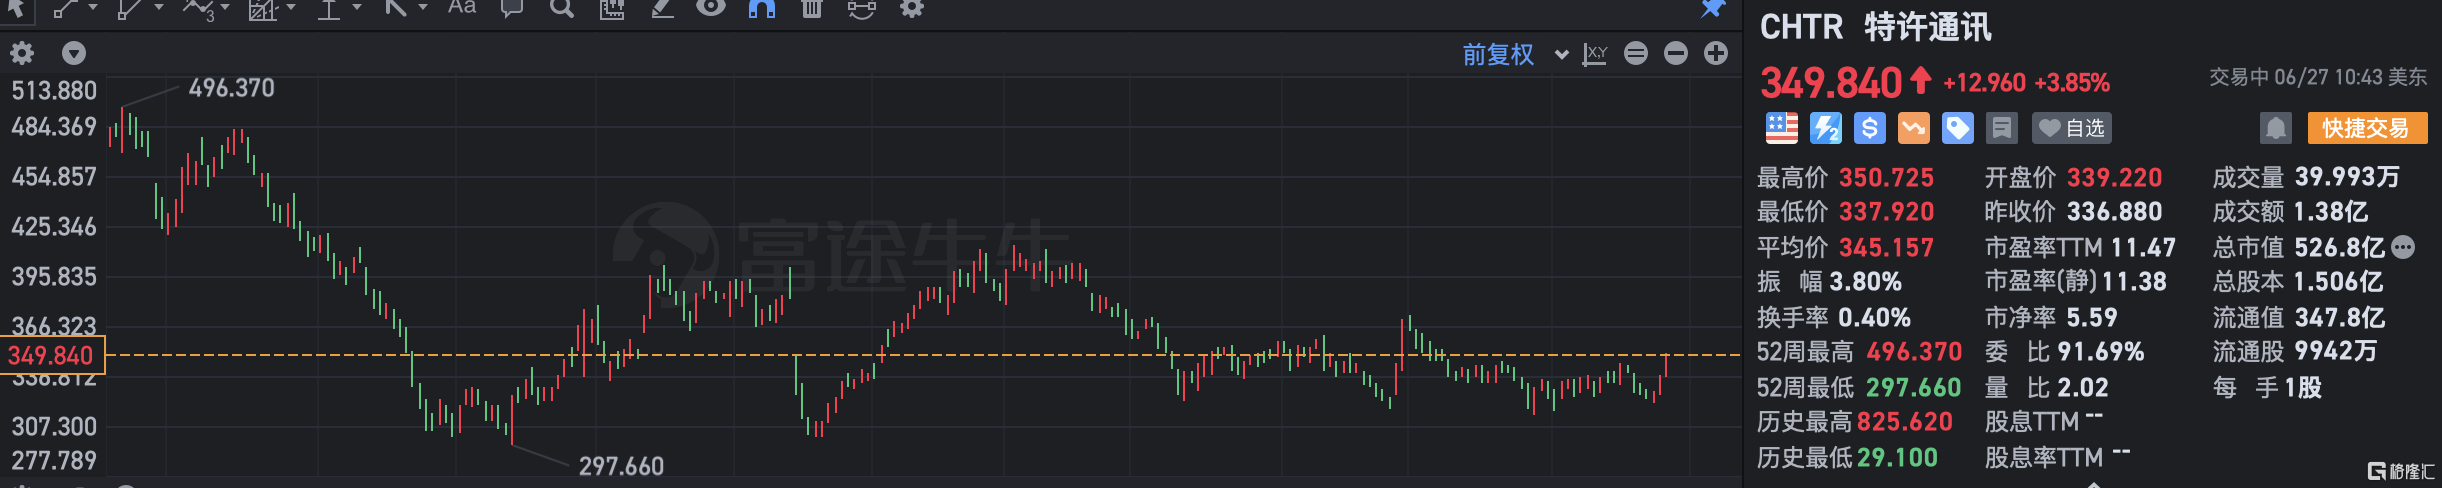The width and height of the screenshot is (2442, 488).
Task: Select the line segment drawing tool
Action: pos(65,9)
